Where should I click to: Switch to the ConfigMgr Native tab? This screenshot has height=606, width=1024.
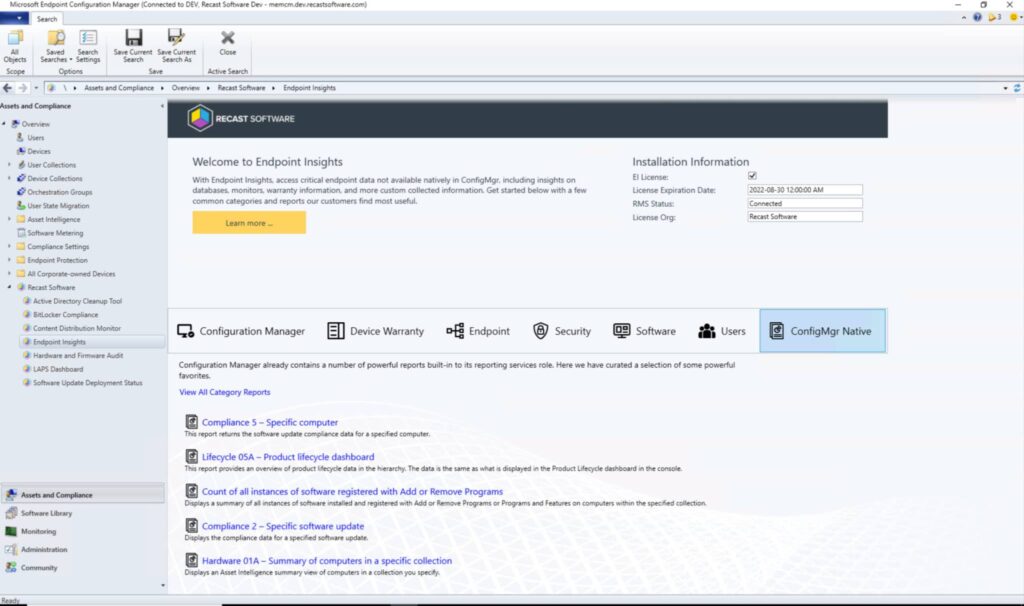click(822, 329)
